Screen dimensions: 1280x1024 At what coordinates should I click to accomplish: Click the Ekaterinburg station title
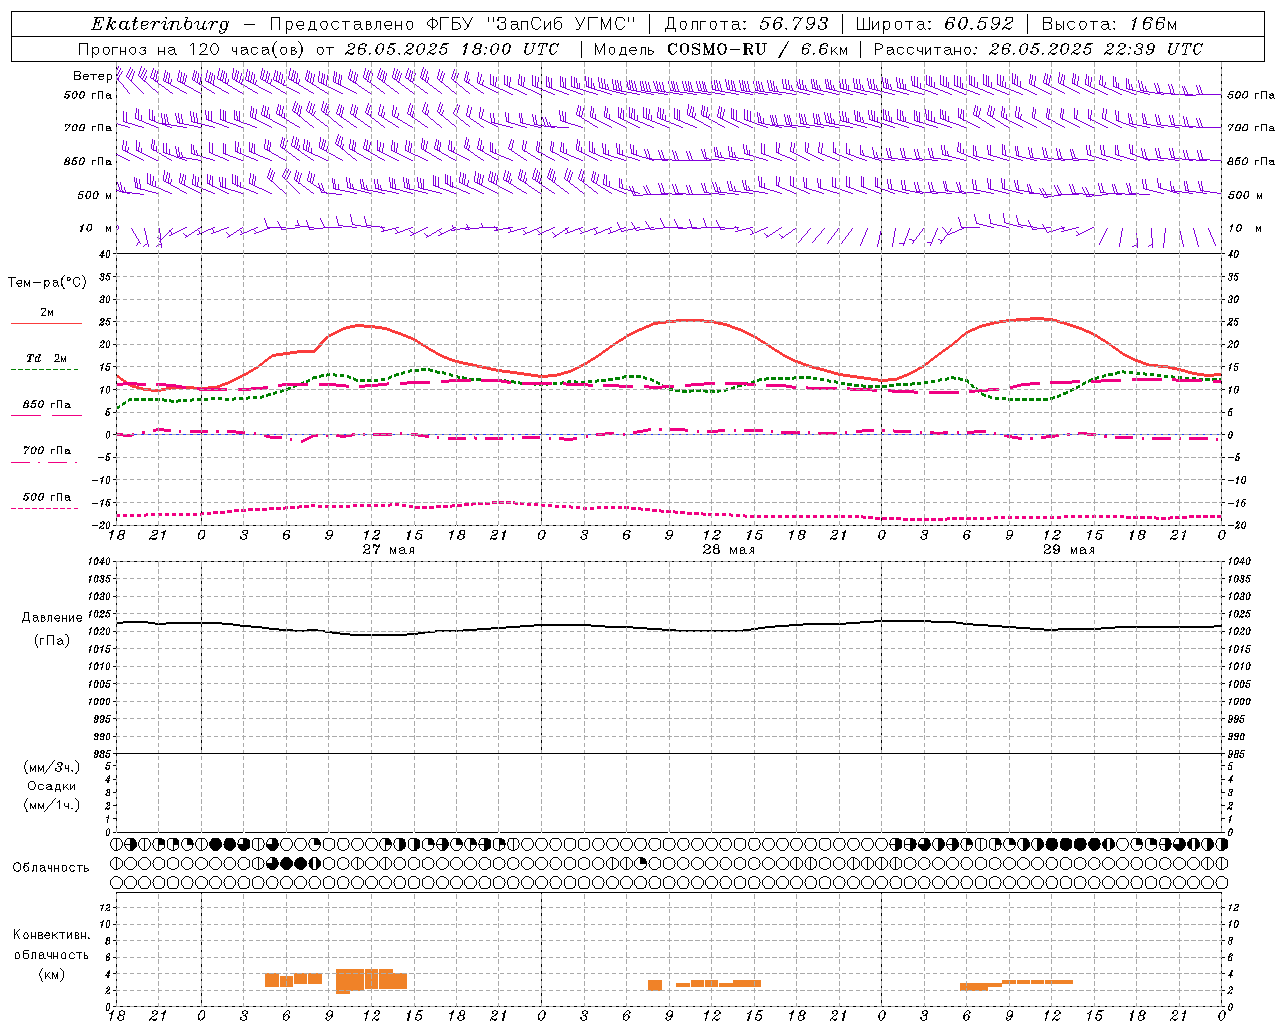(160, 24)
